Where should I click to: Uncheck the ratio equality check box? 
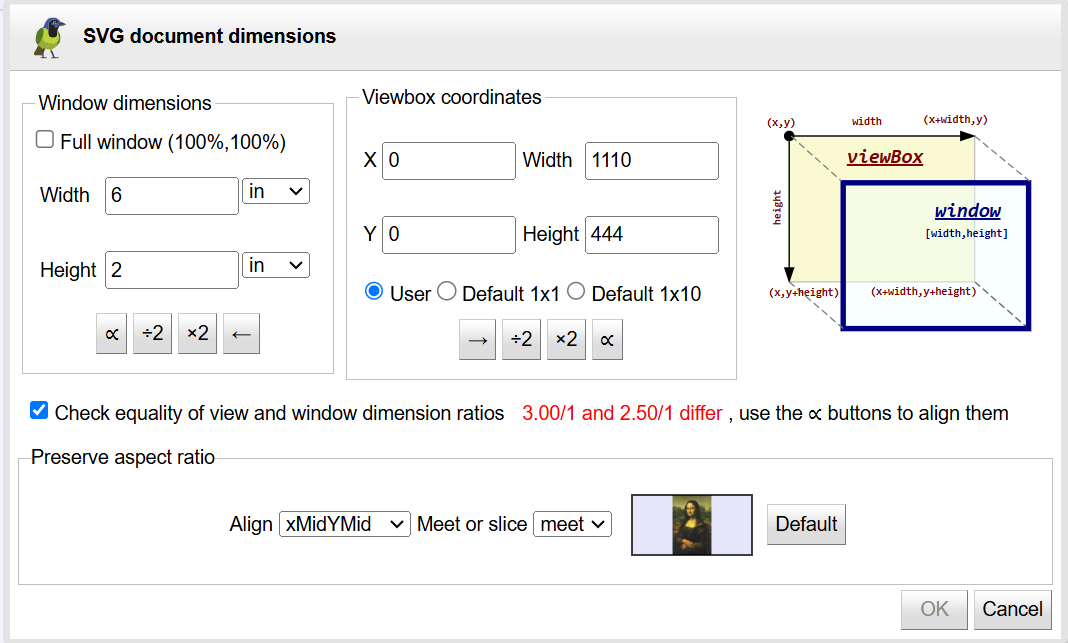pyautogui.click(x=39, y=411)
